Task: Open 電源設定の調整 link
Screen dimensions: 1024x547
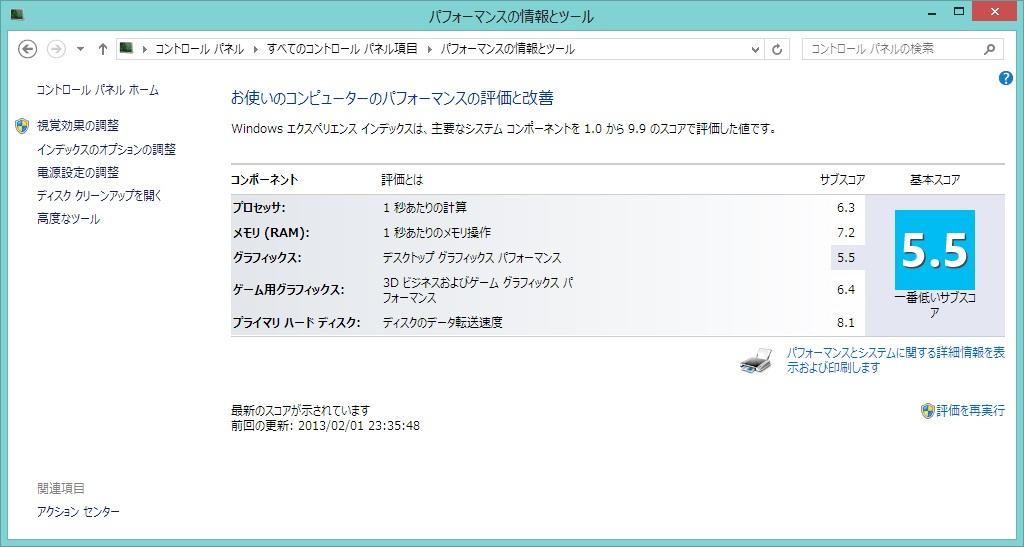Action: [78, 172]
